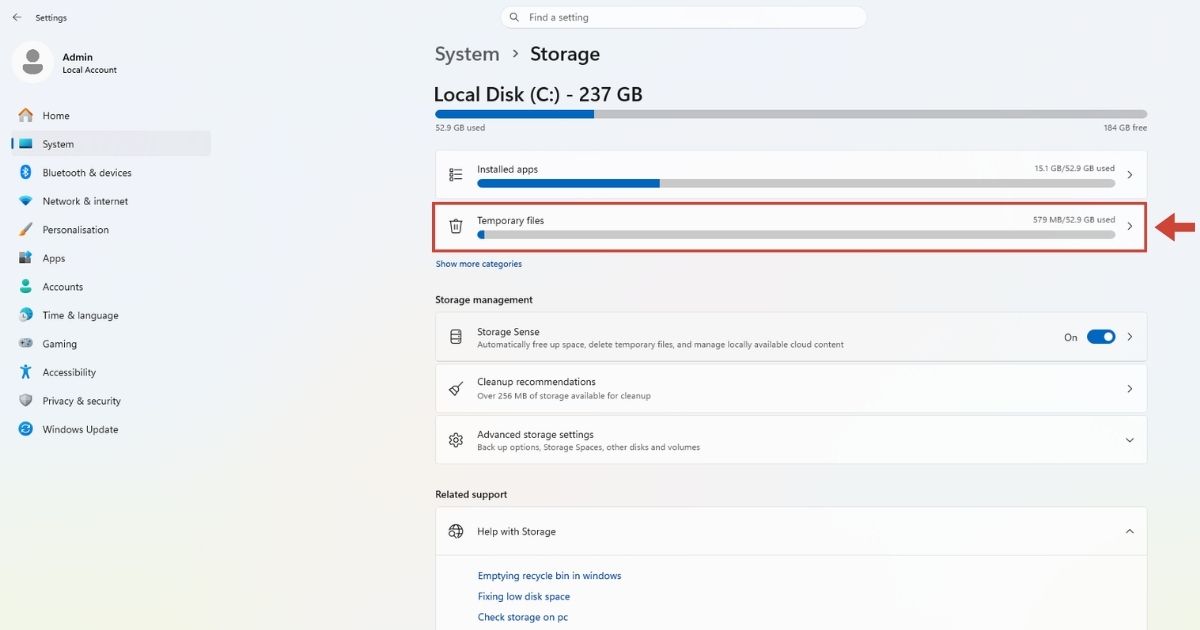Click the '52.9 GB used' text under disk
This screenshot has height=630, width=1200.
click(x=460, y=128)
